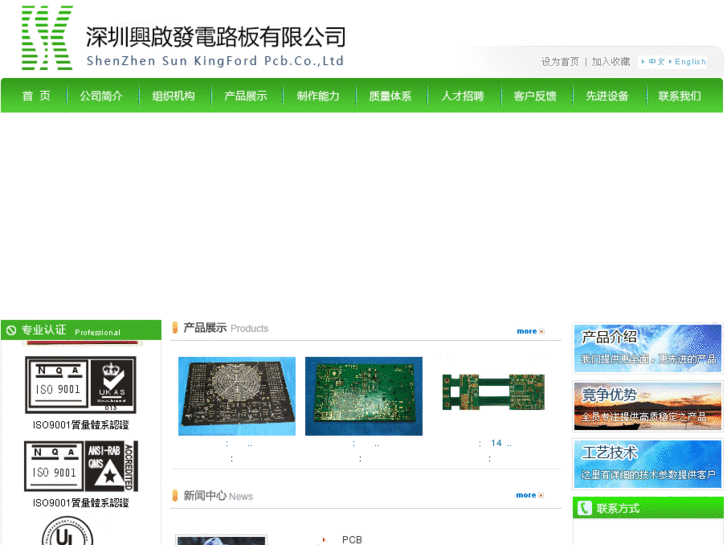727x545 pixels.
Task: Open the 客户反馈 menu item
Action: point(535,96)
